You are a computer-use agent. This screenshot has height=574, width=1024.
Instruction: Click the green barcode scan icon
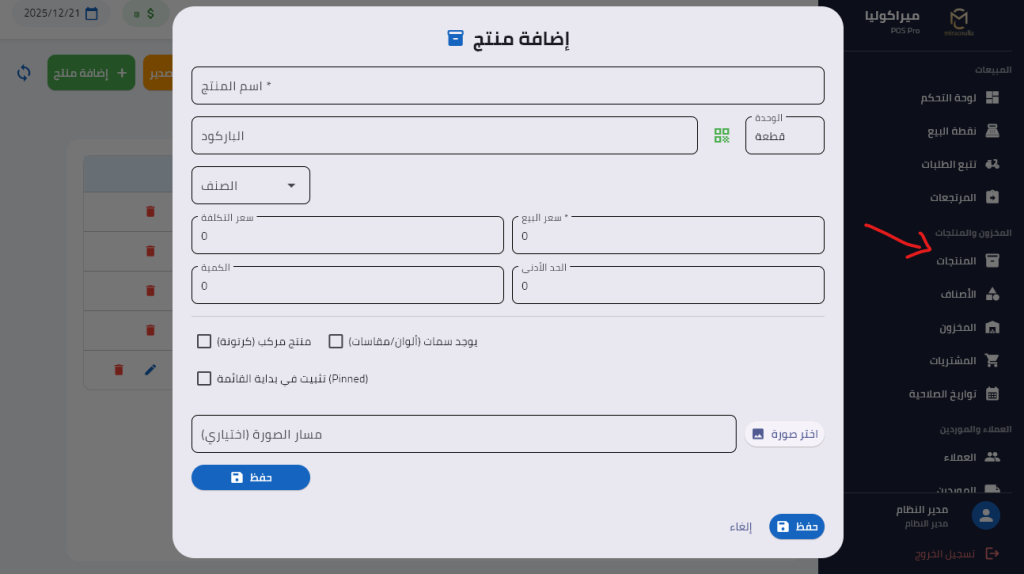721,136
